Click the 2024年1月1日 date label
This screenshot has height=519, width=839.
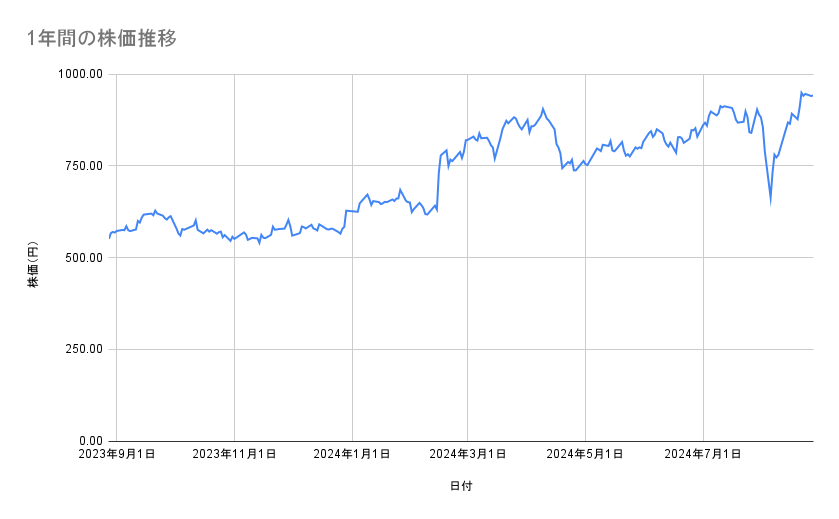[351, 454]
